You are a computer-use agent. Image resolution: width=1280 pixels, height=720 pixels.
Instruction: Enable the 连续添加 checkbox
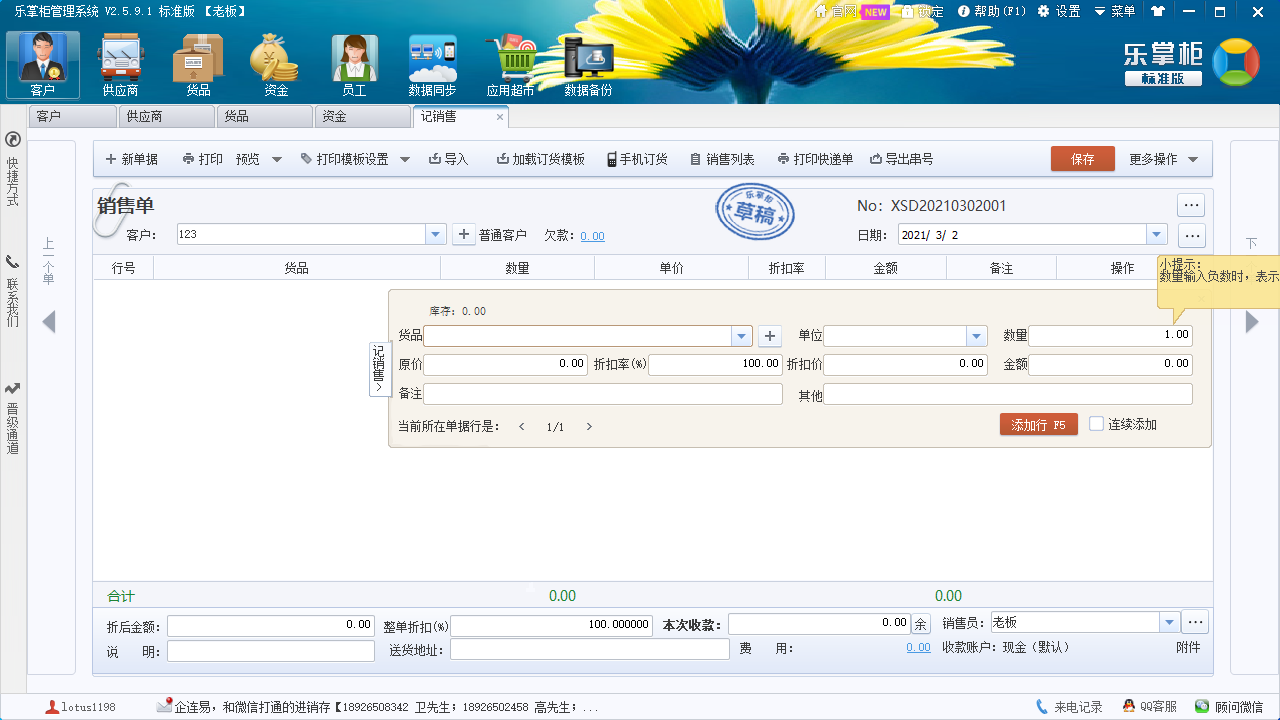[1098, 424]
